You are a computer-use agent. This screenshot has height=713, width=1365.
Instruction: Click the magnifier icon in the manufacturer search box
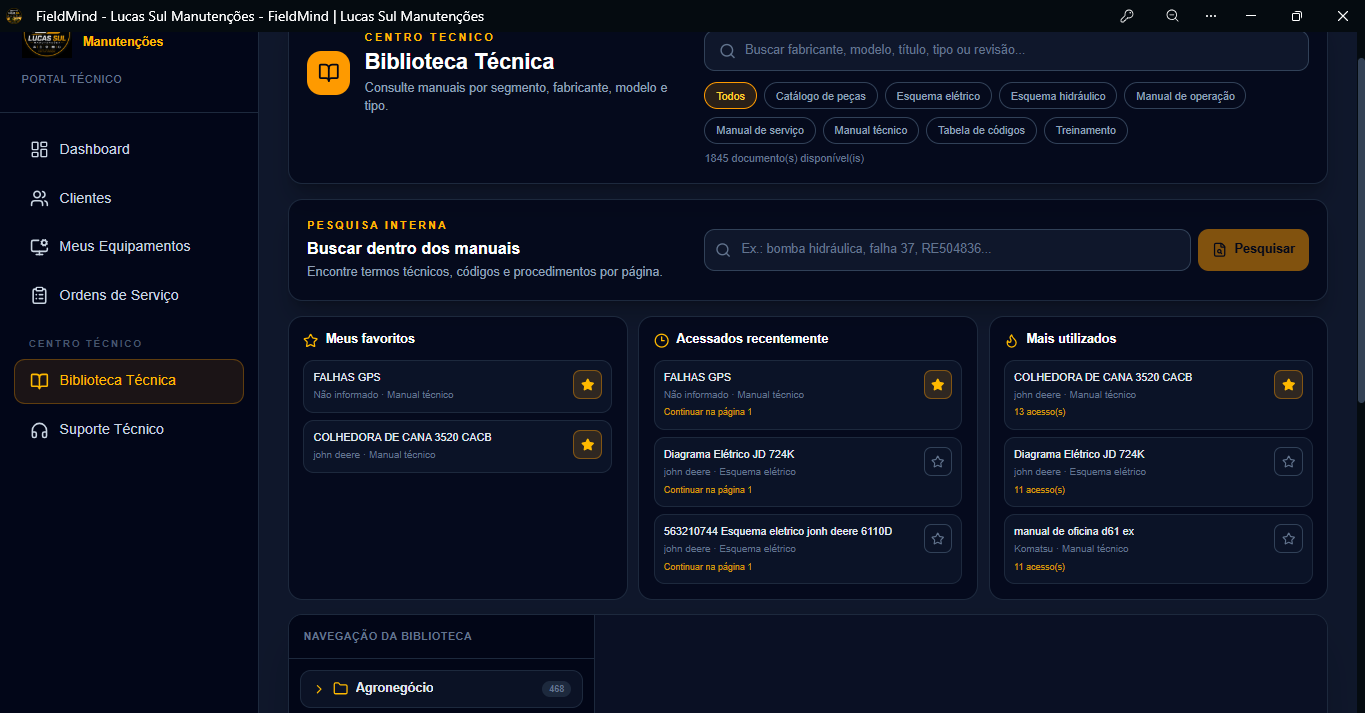[726, 50]
